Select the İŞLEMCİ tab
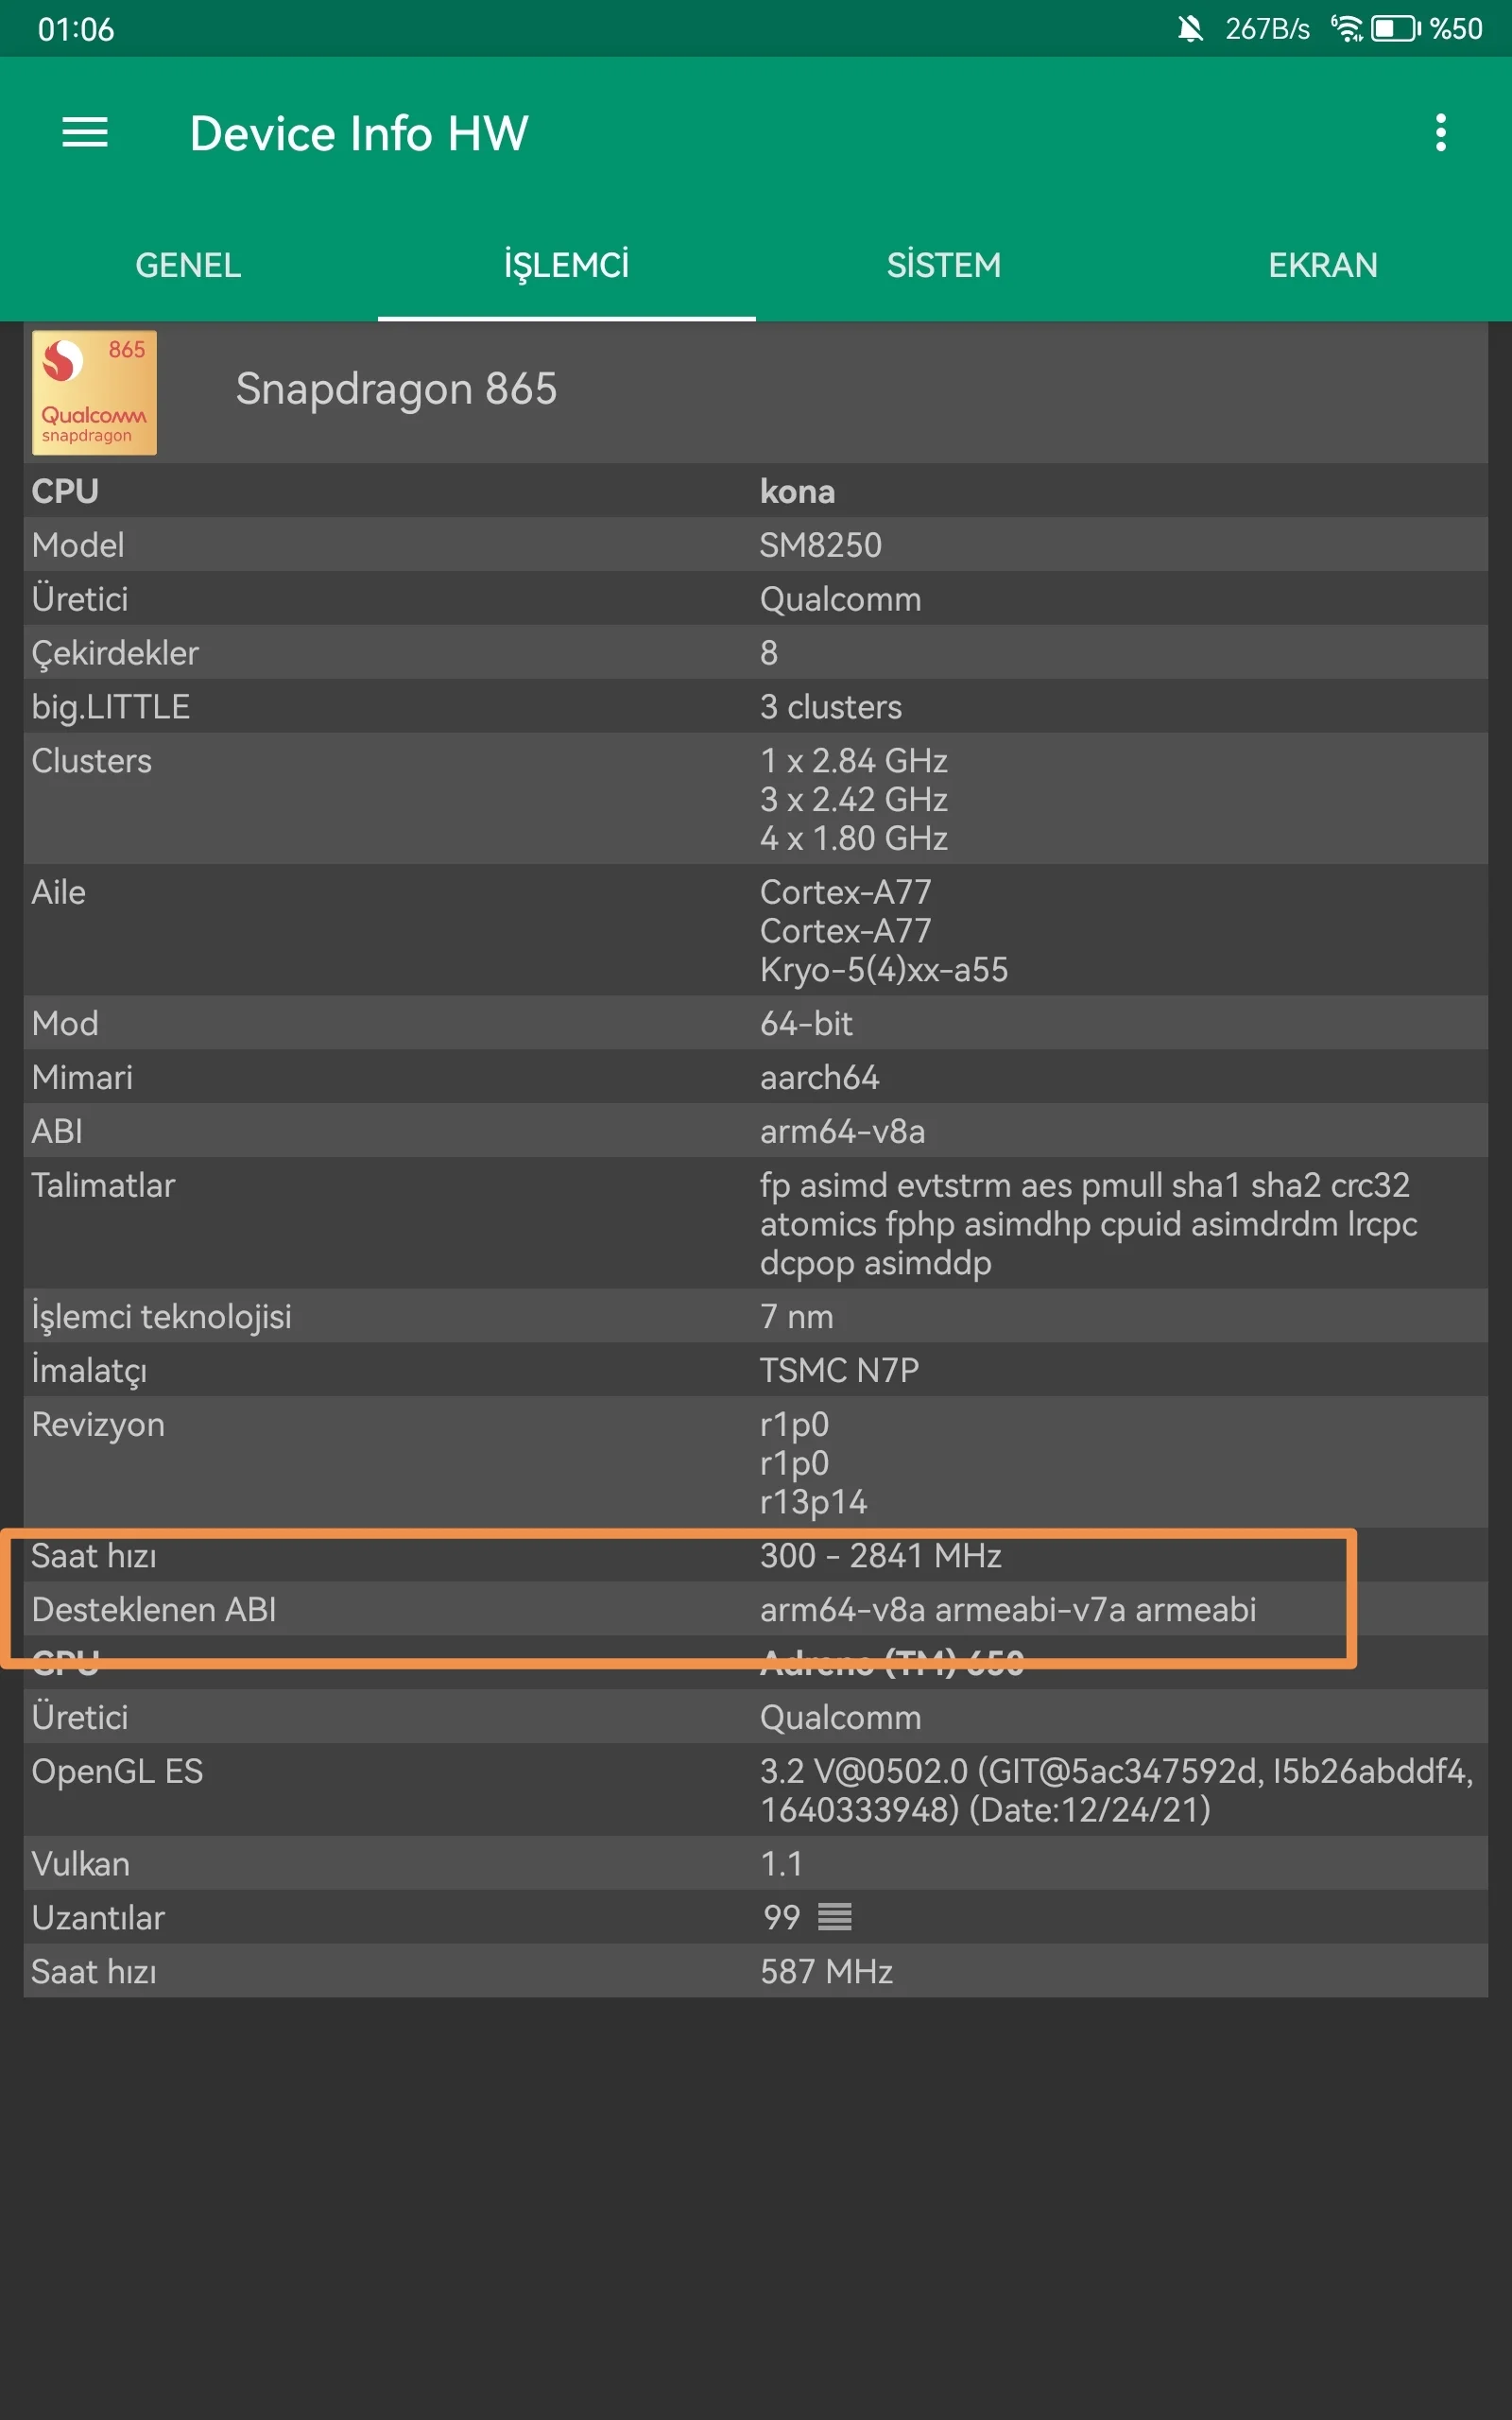This screenshot has width=1512, height=2420. click(x=566, y=265)
